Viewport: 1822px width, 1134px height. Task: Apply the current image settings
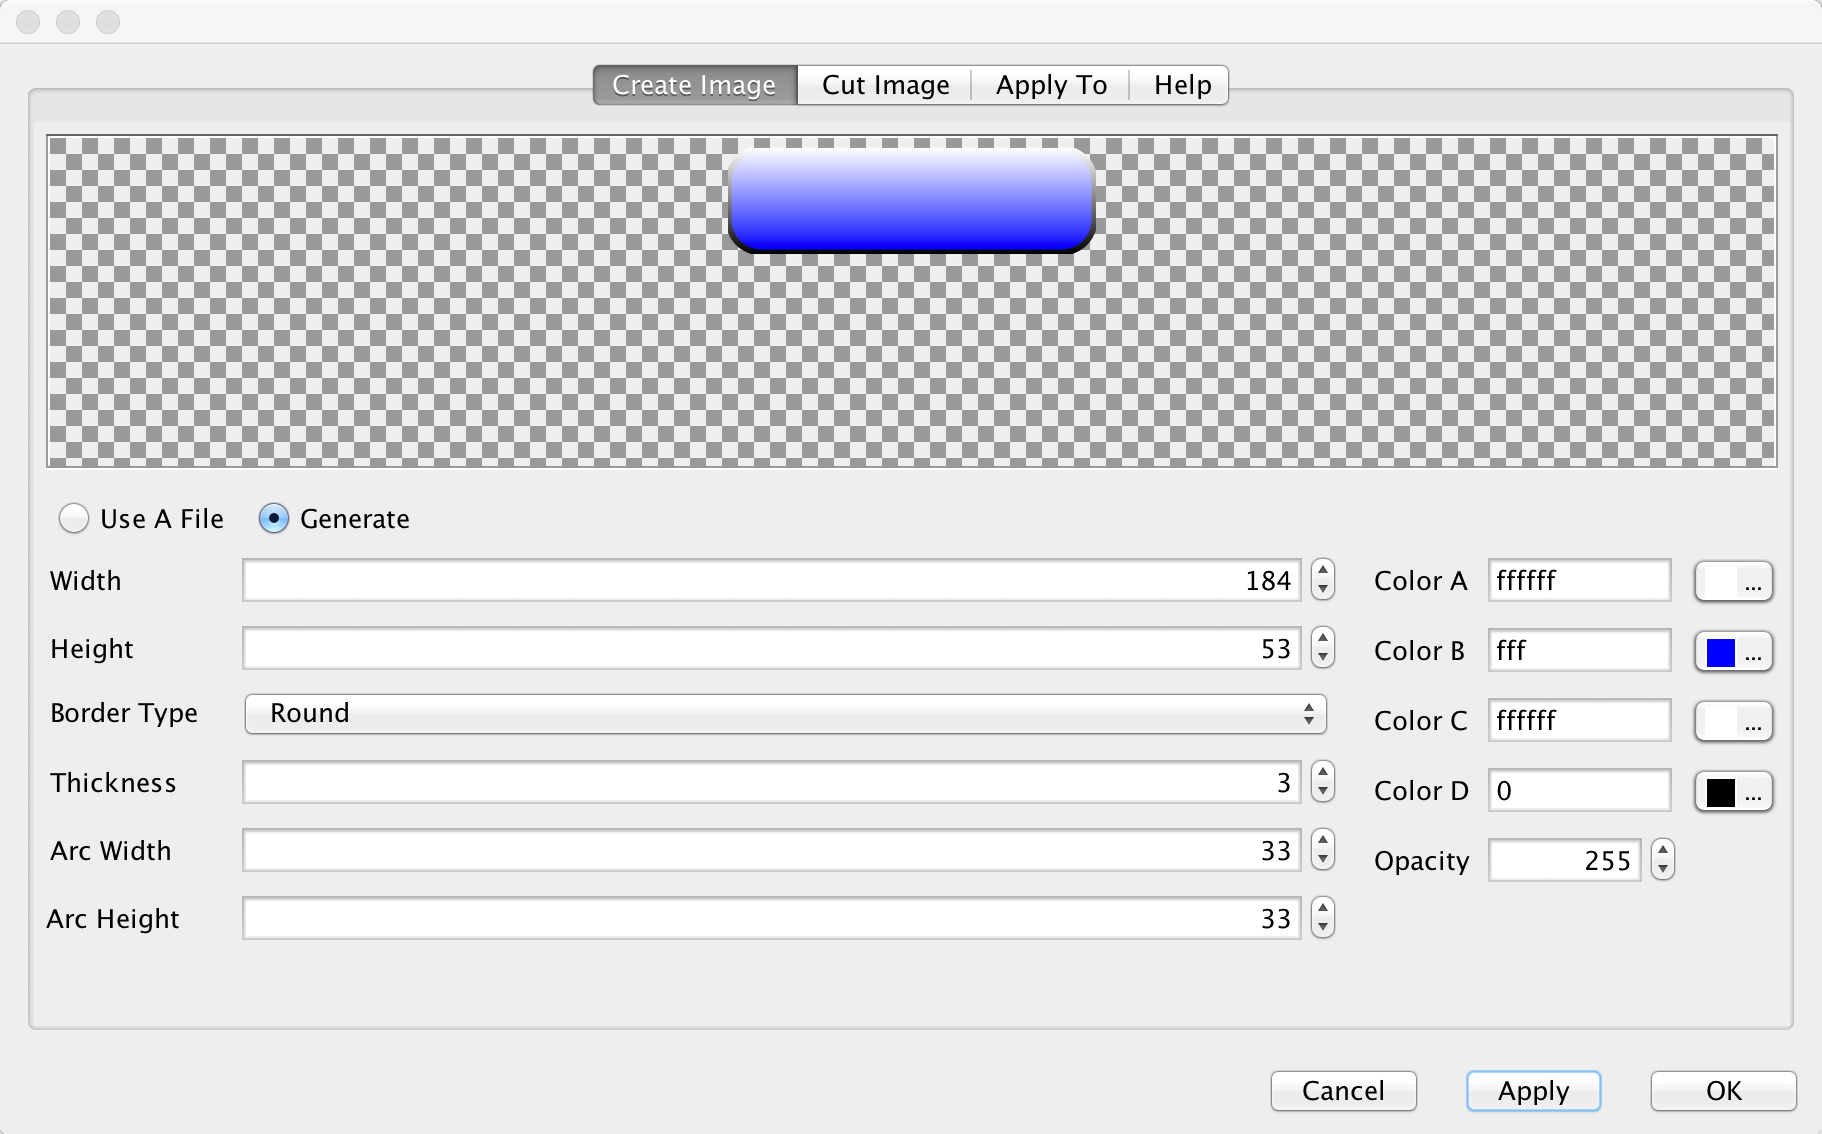click(1533, 1091)
